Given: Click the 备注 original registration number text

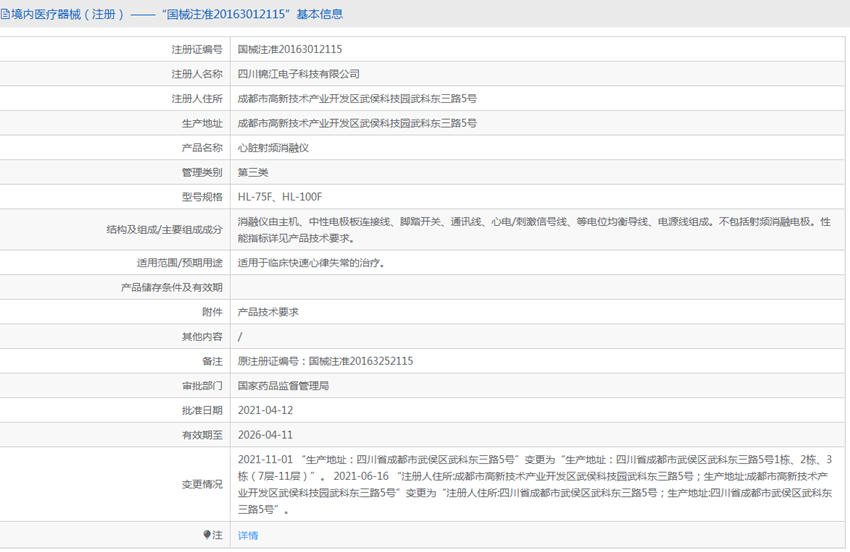Looking at the screenshot, I should pos(325,361).
